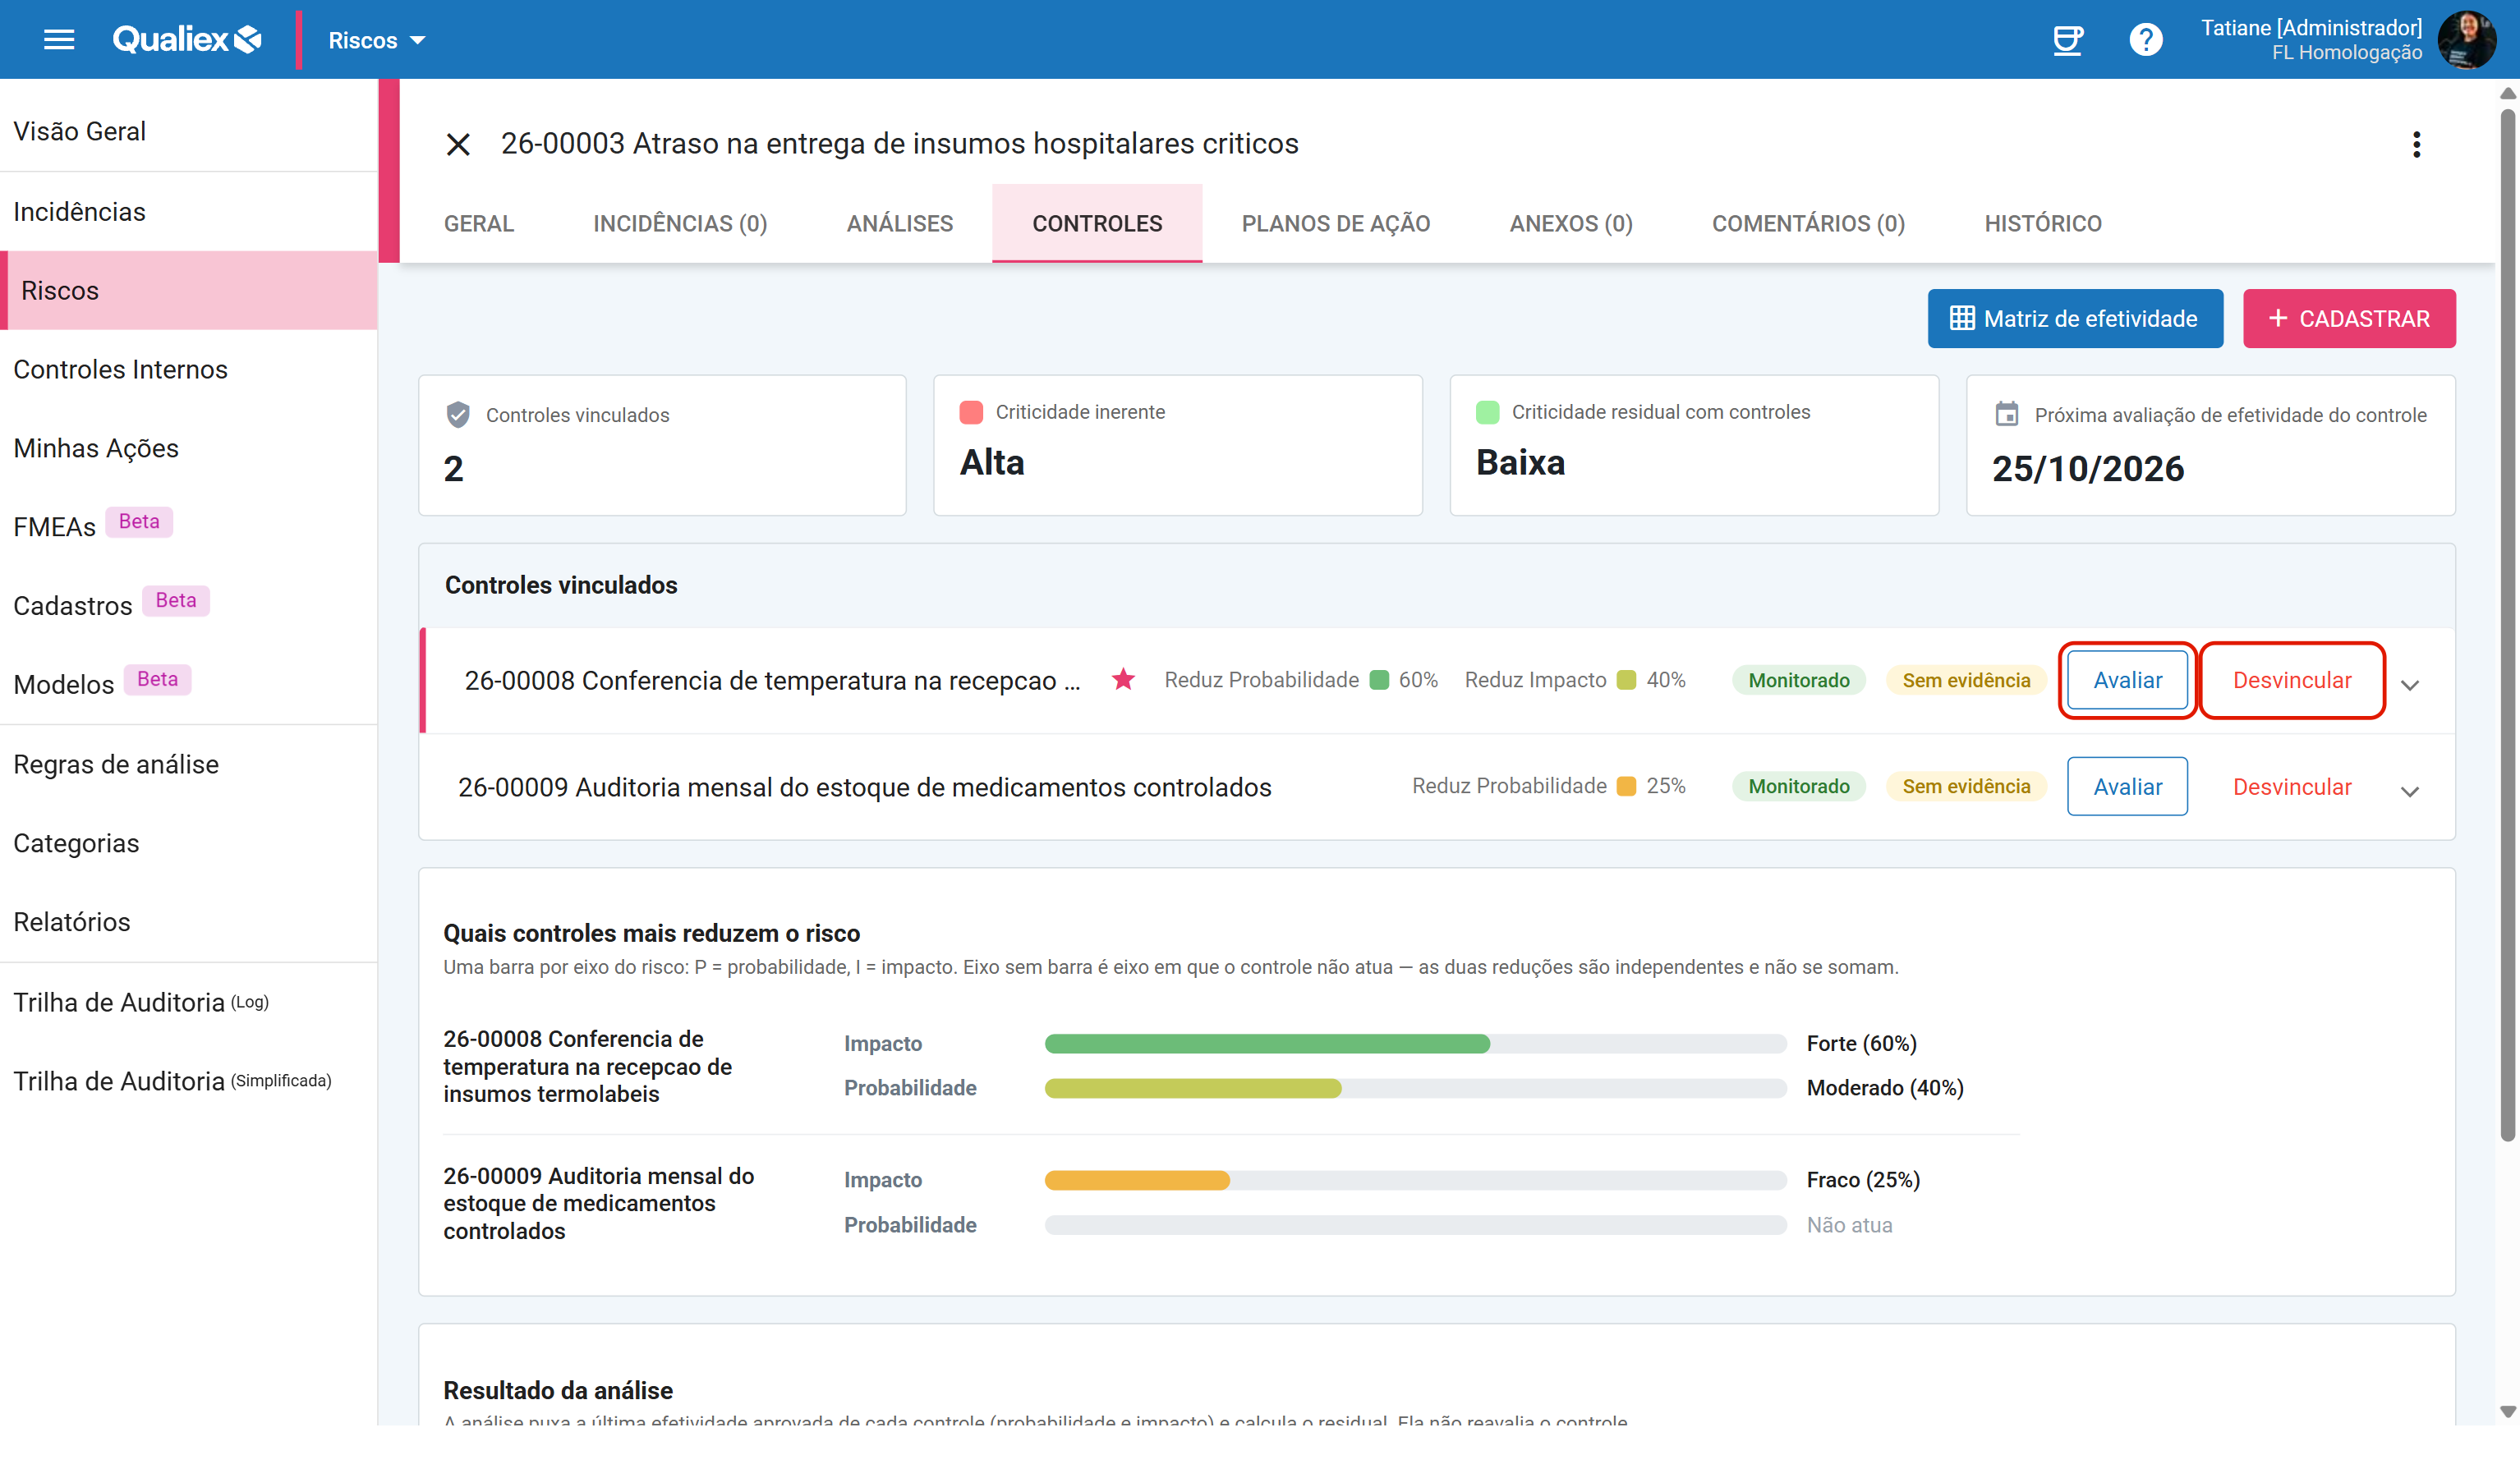Go to Visão Geral in sidebar

(x=189, y=131)
